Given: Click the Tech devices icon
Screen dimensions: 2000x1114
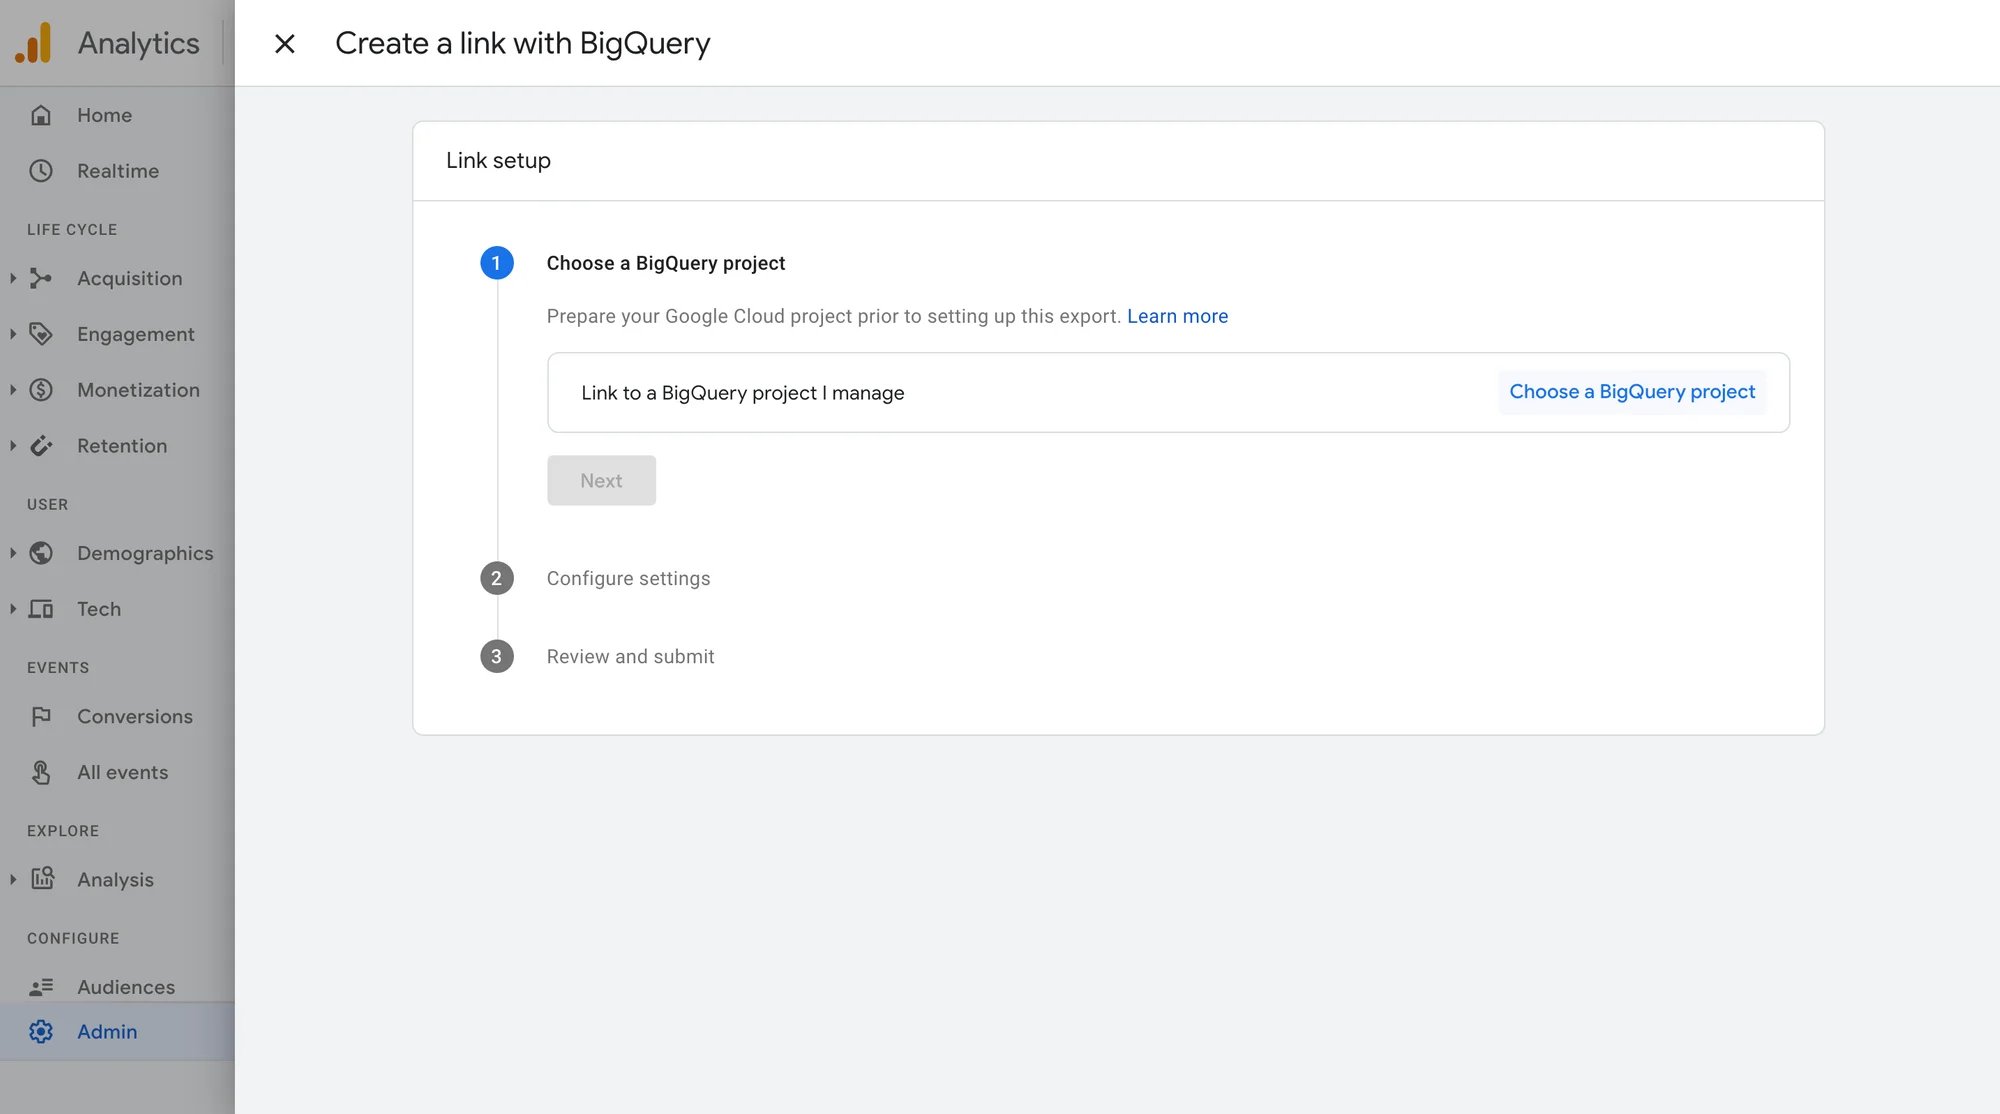Looking at the screenshot, I should pos(41,609).
